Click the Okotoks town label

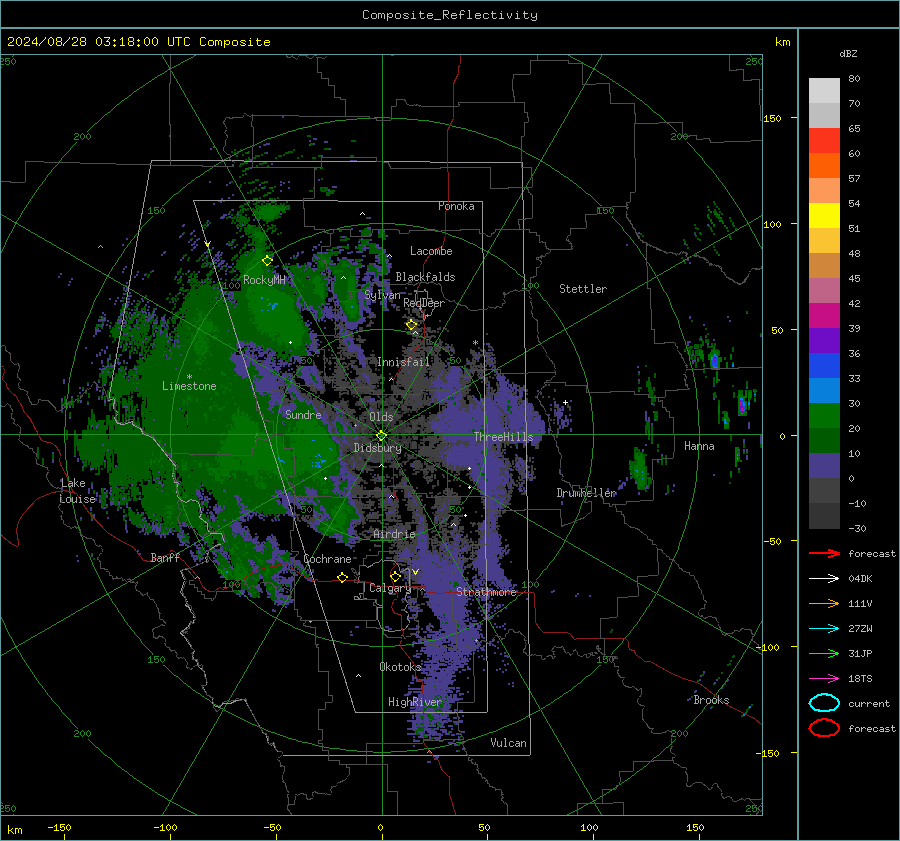click(399, 667)
